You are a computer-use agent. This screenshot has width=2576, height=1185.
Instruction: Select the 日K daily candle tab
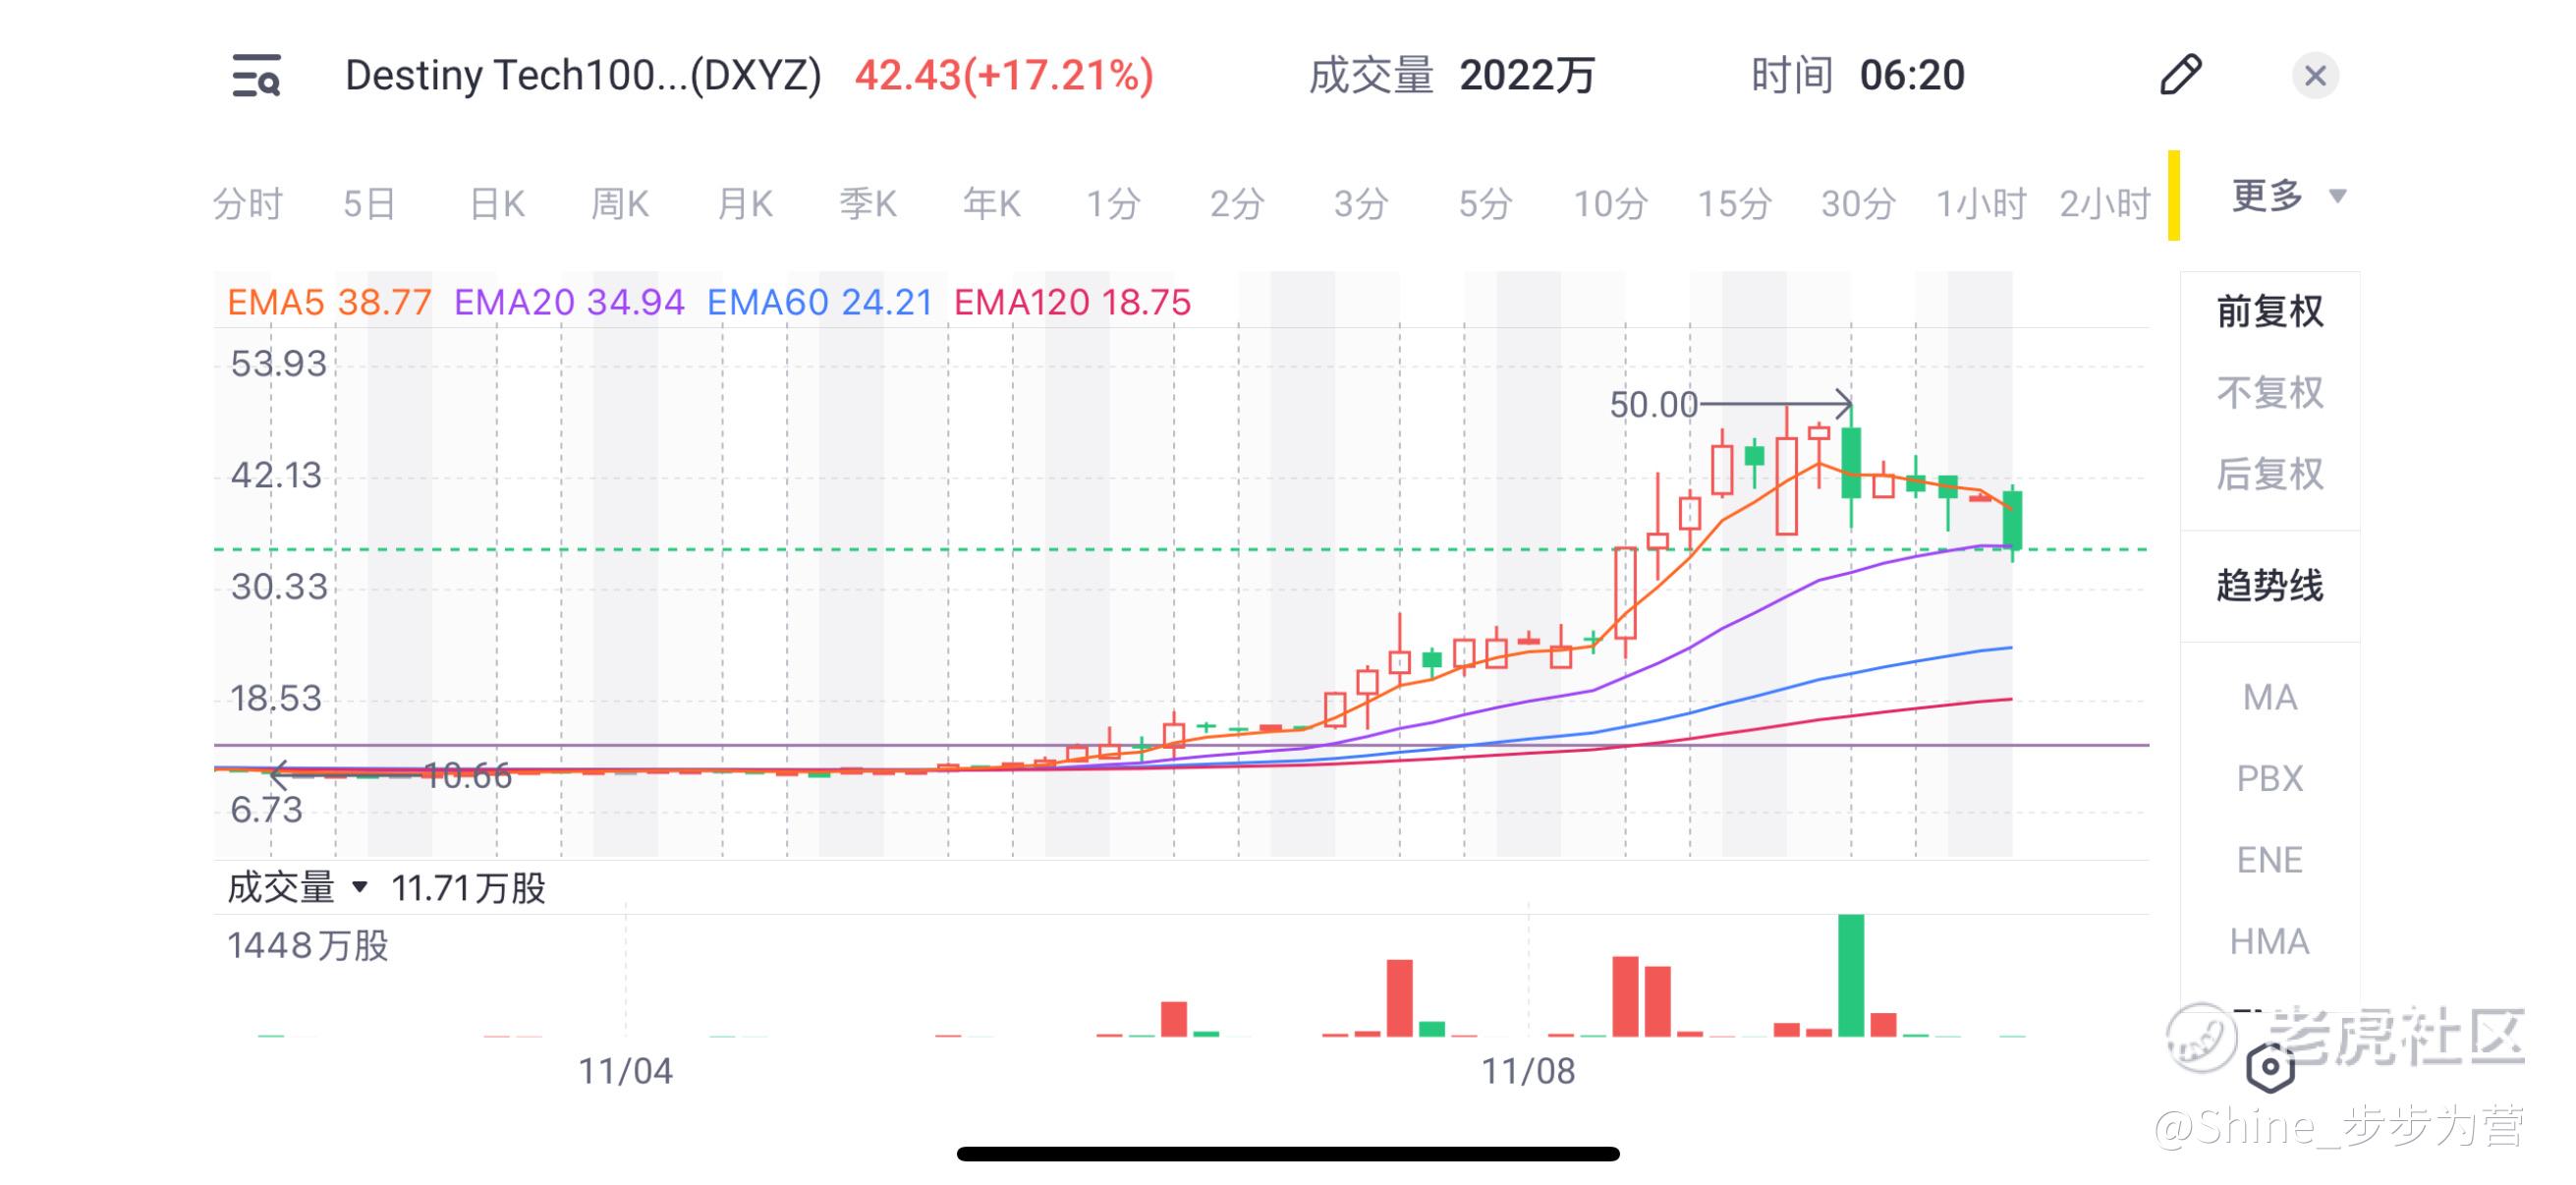[x=497, y=204]
